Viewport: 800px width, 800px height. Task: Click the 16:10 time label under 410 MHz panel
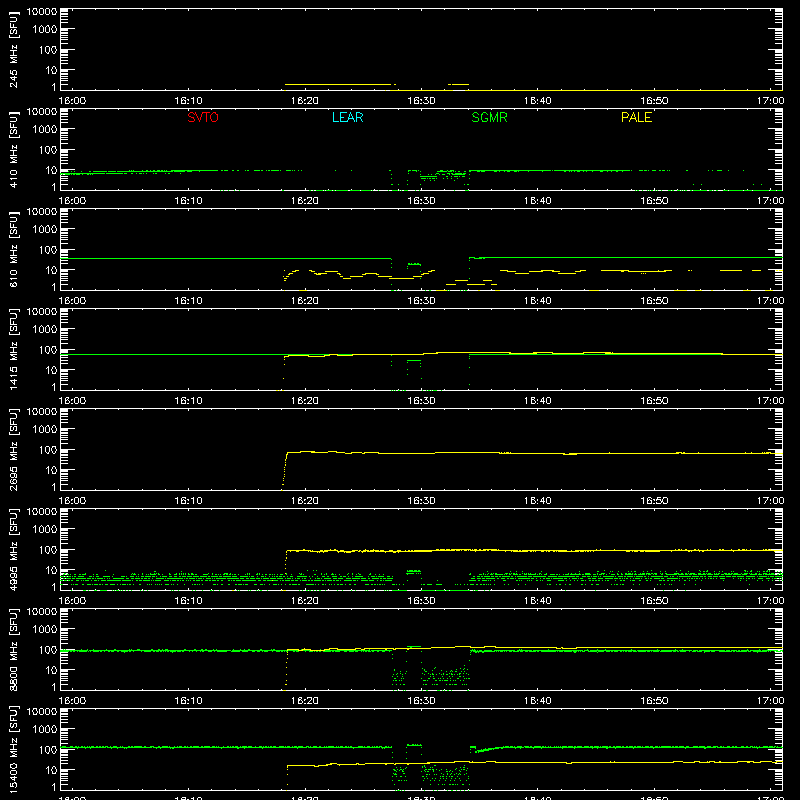coord(189,201)
